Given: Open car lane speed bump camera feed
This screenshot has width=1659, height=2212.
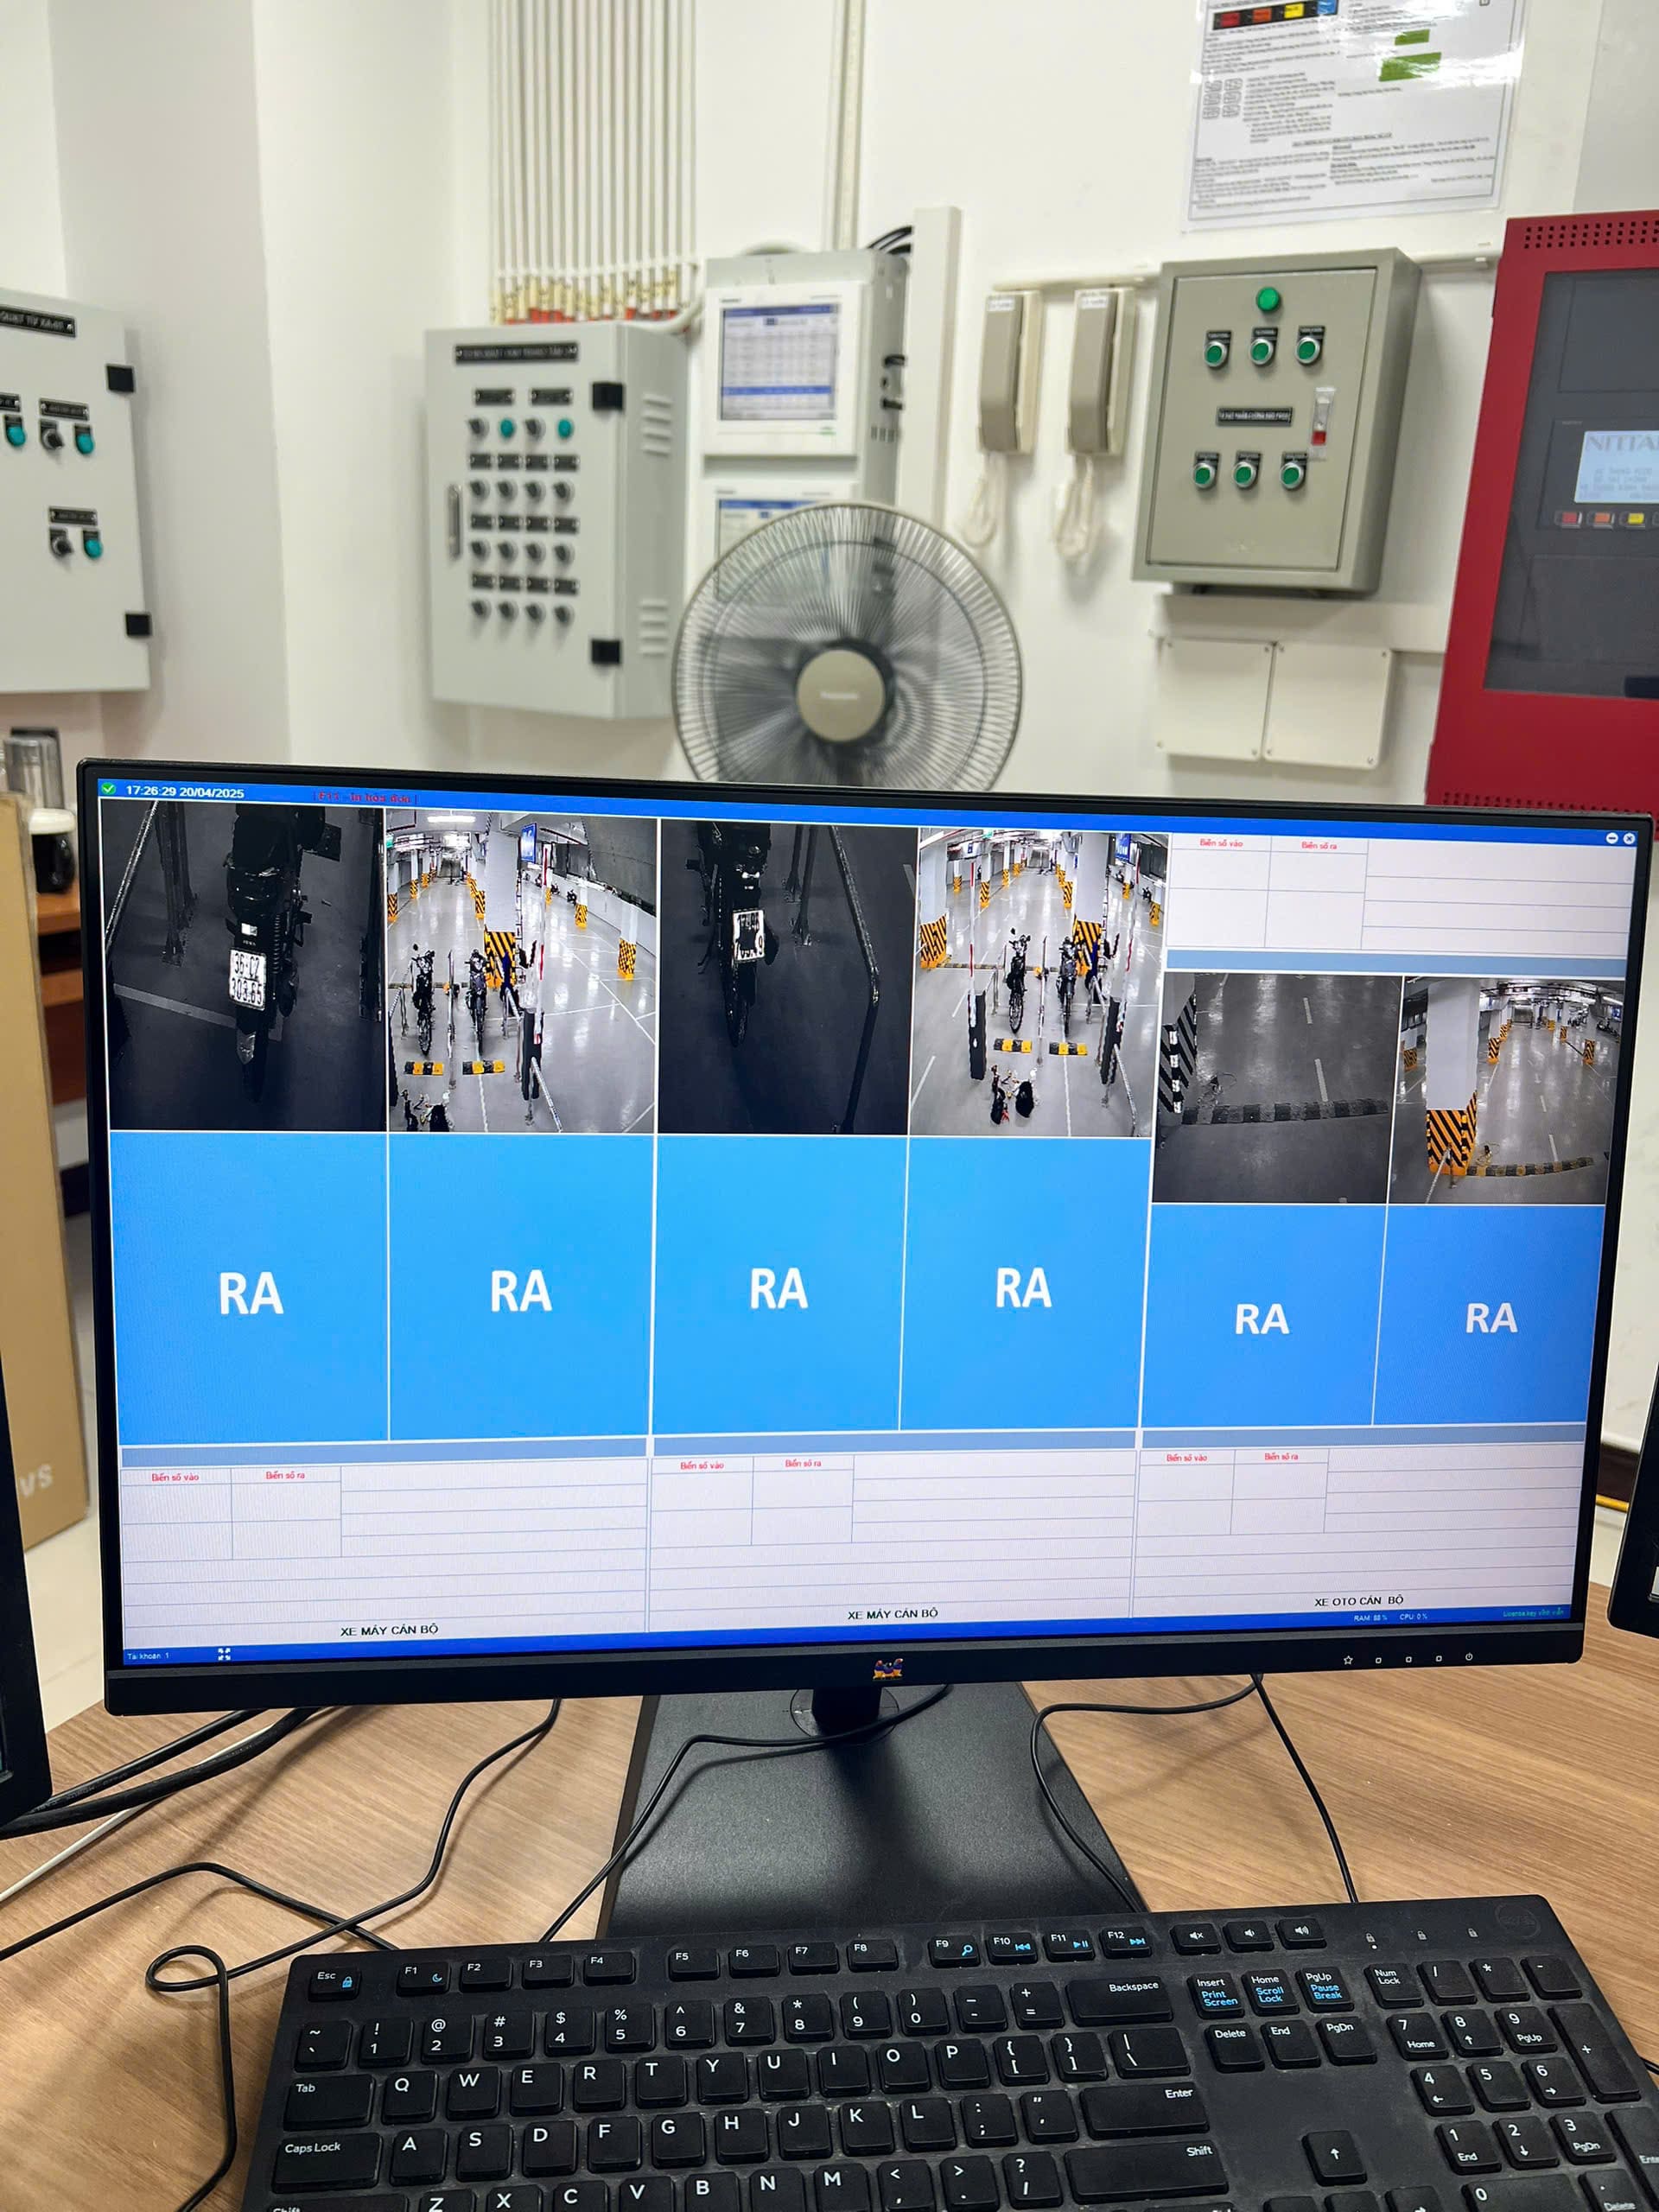Looking at the screenshot, I should [x=1275, y=1088].
